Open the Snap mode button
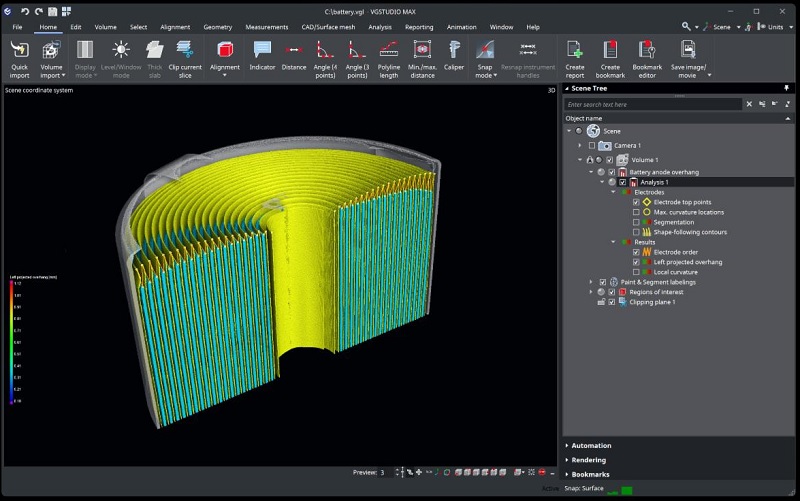The image size is (800, 501). [x=485, y=59]
